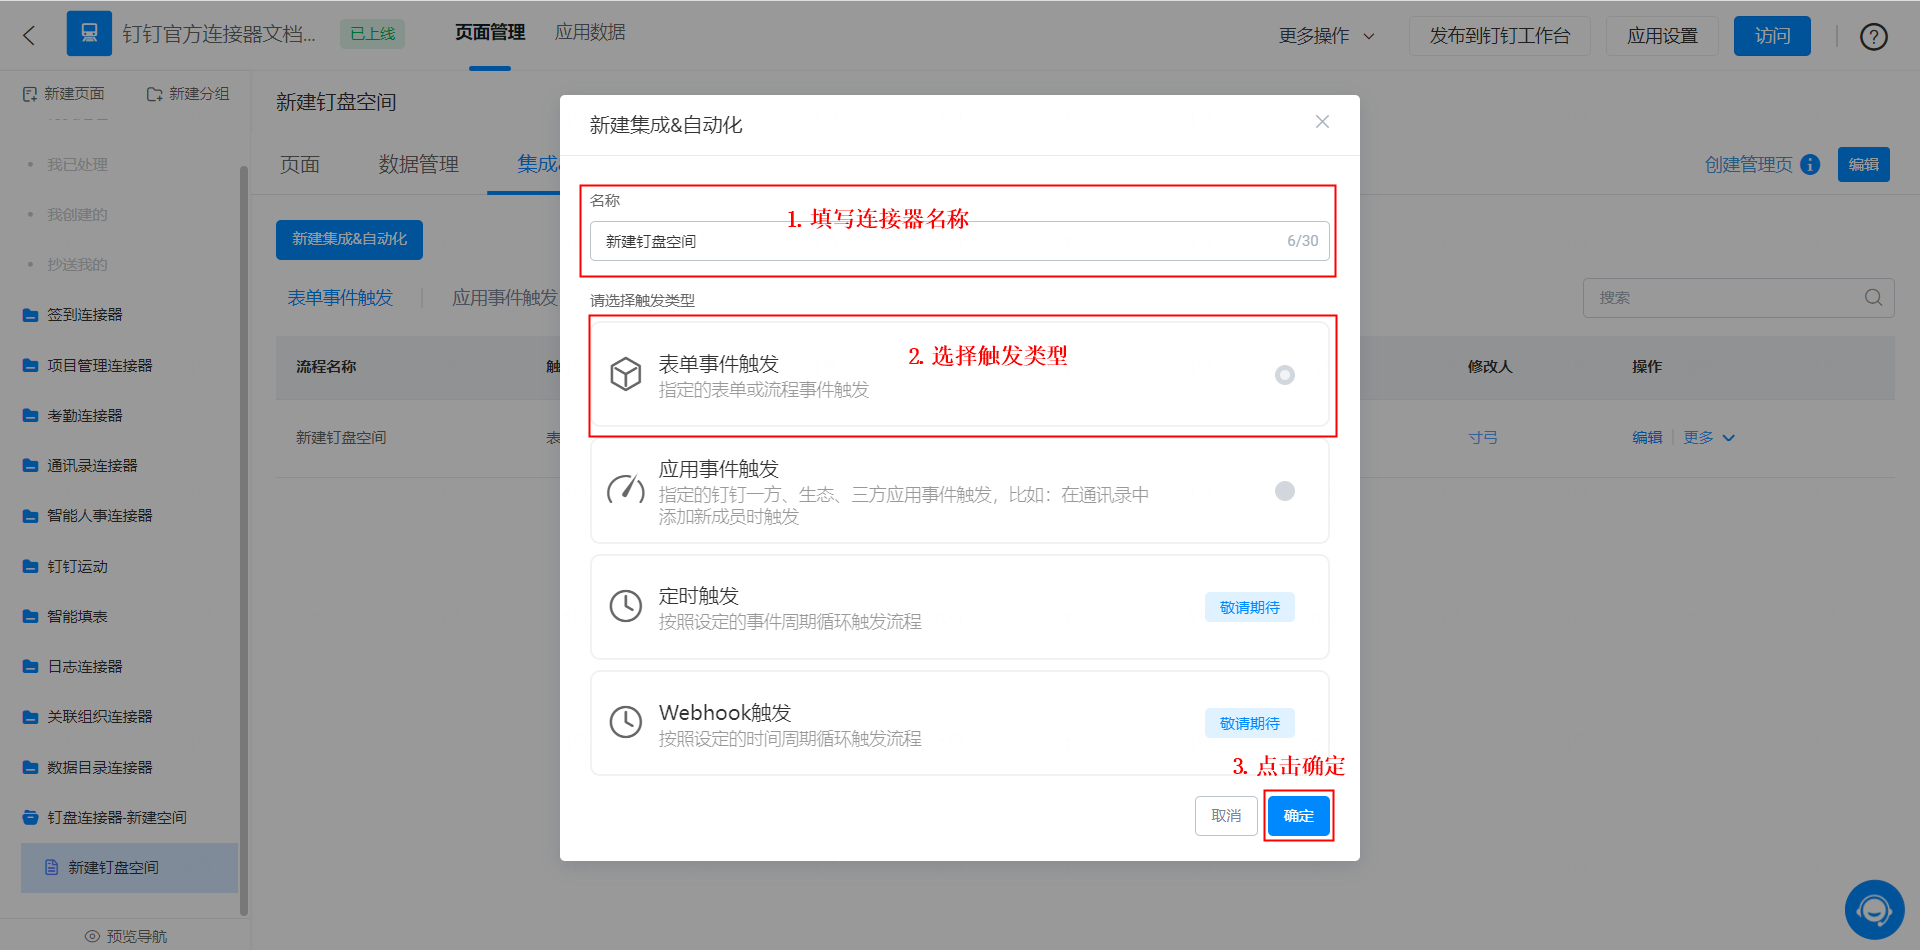The width and height of the screenshot is (1920, 950).
Task: Open the customer service chat bubble
Action: (1874, 910)
